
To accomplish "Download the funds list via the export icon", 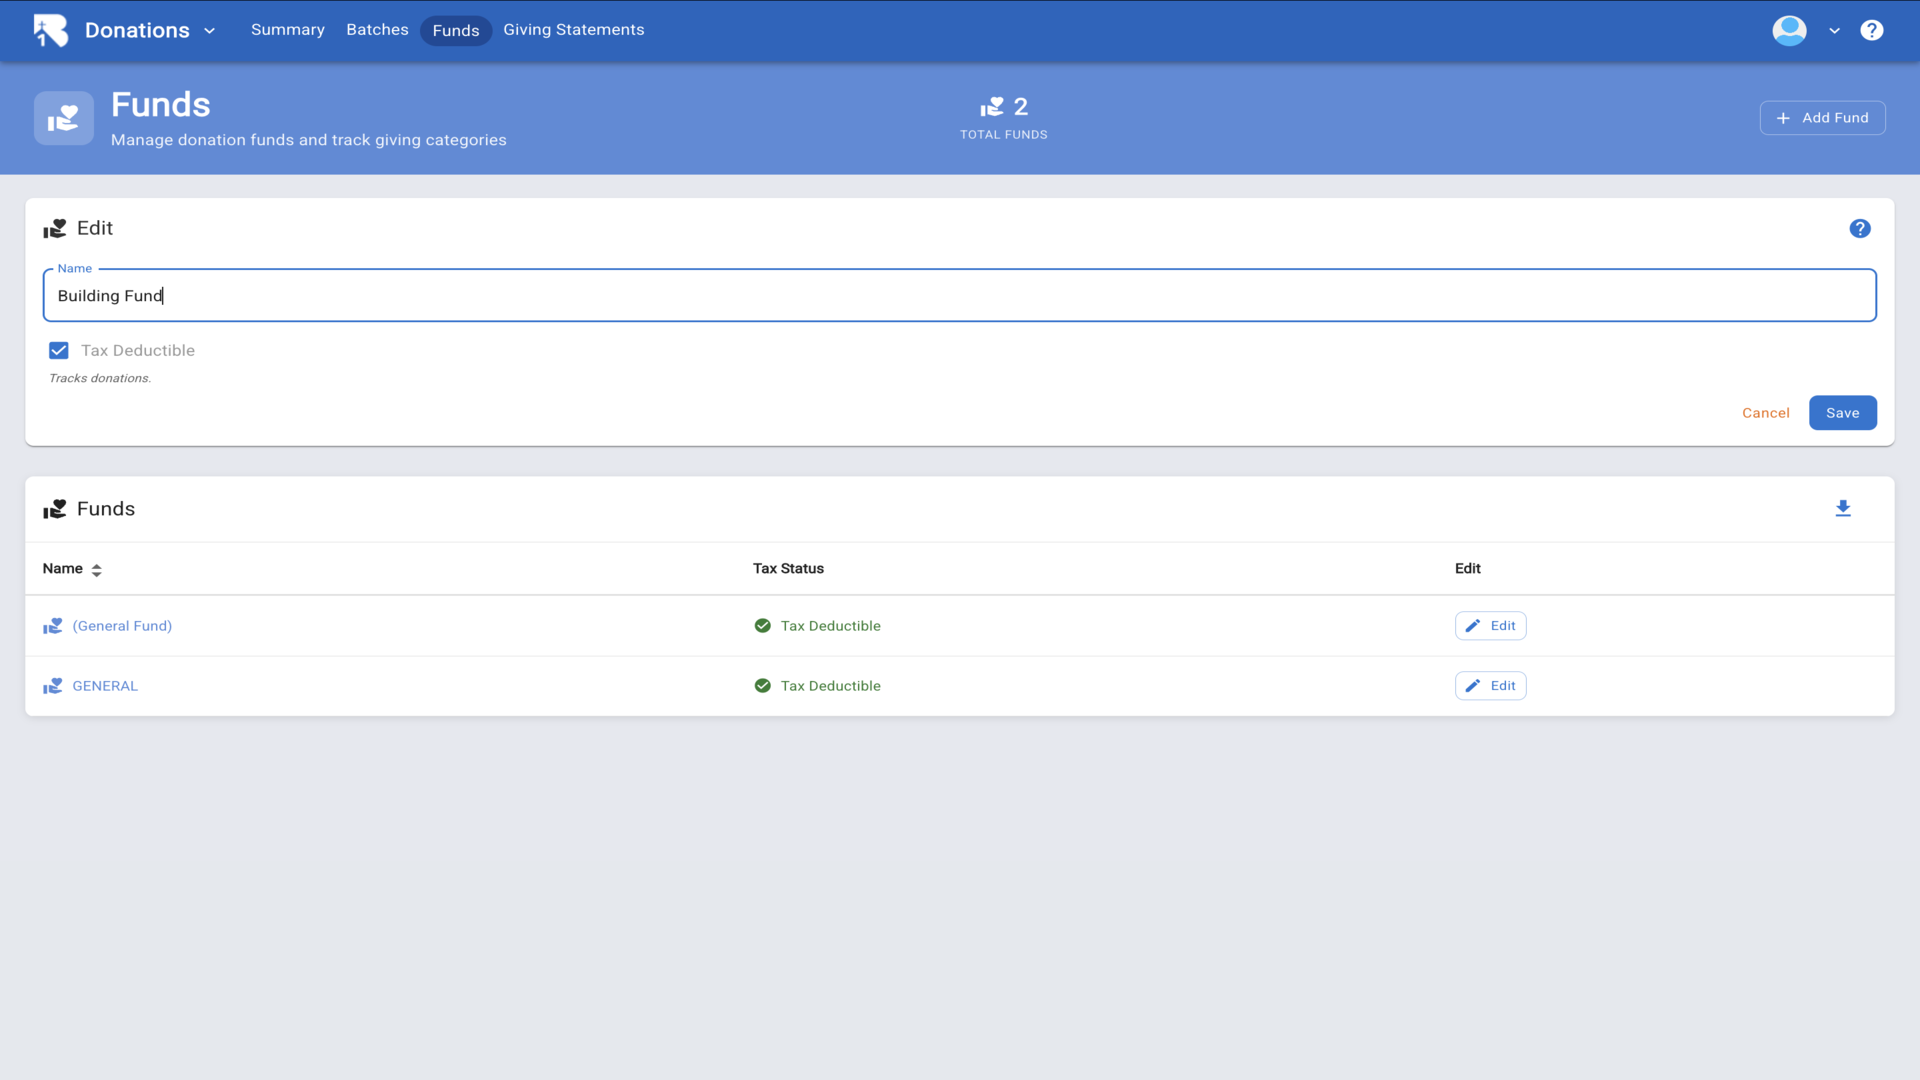I will (x=1842, y=509).
